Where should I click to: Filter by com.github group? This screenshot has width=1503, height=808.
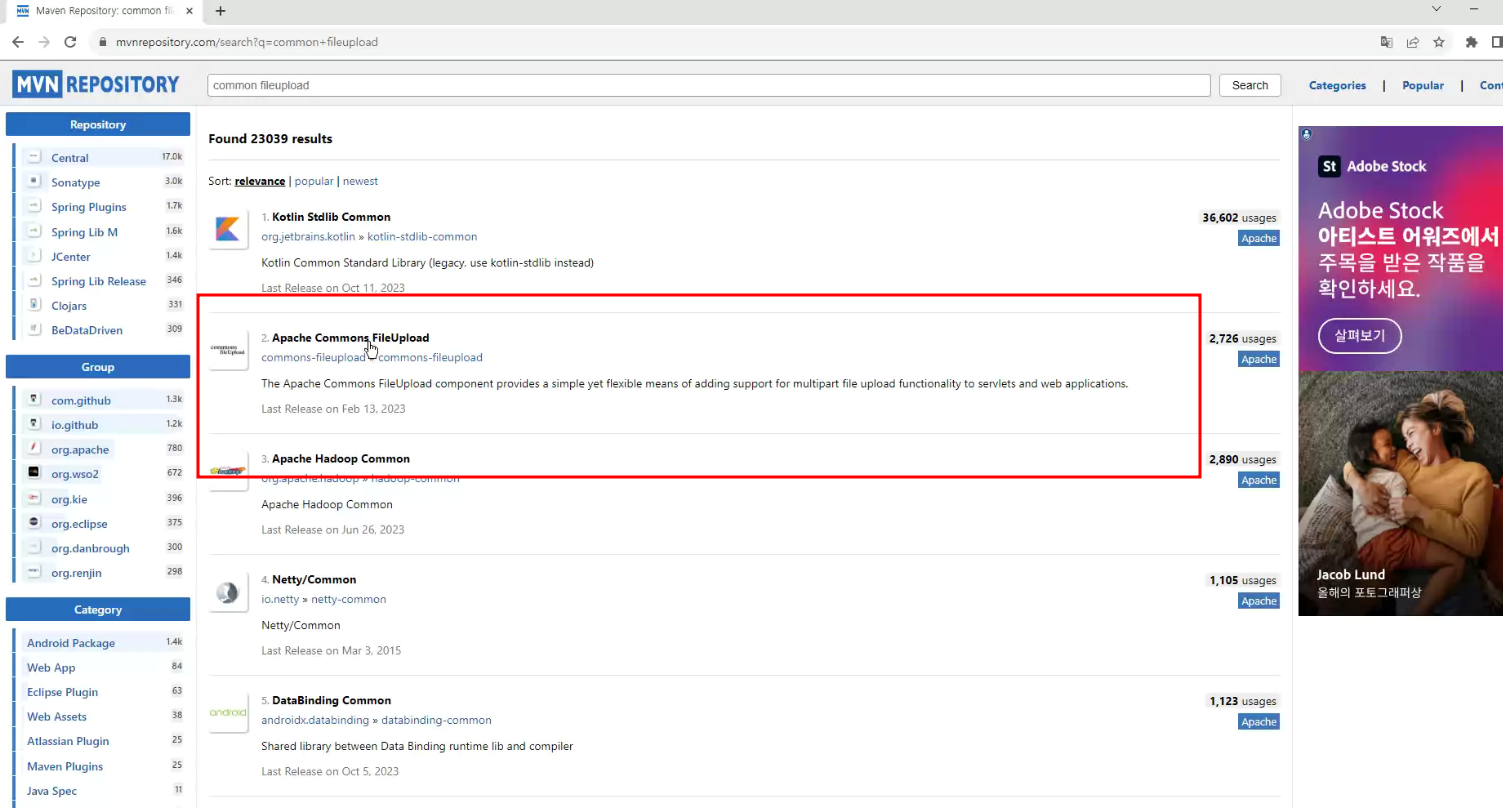pos(81,401)
